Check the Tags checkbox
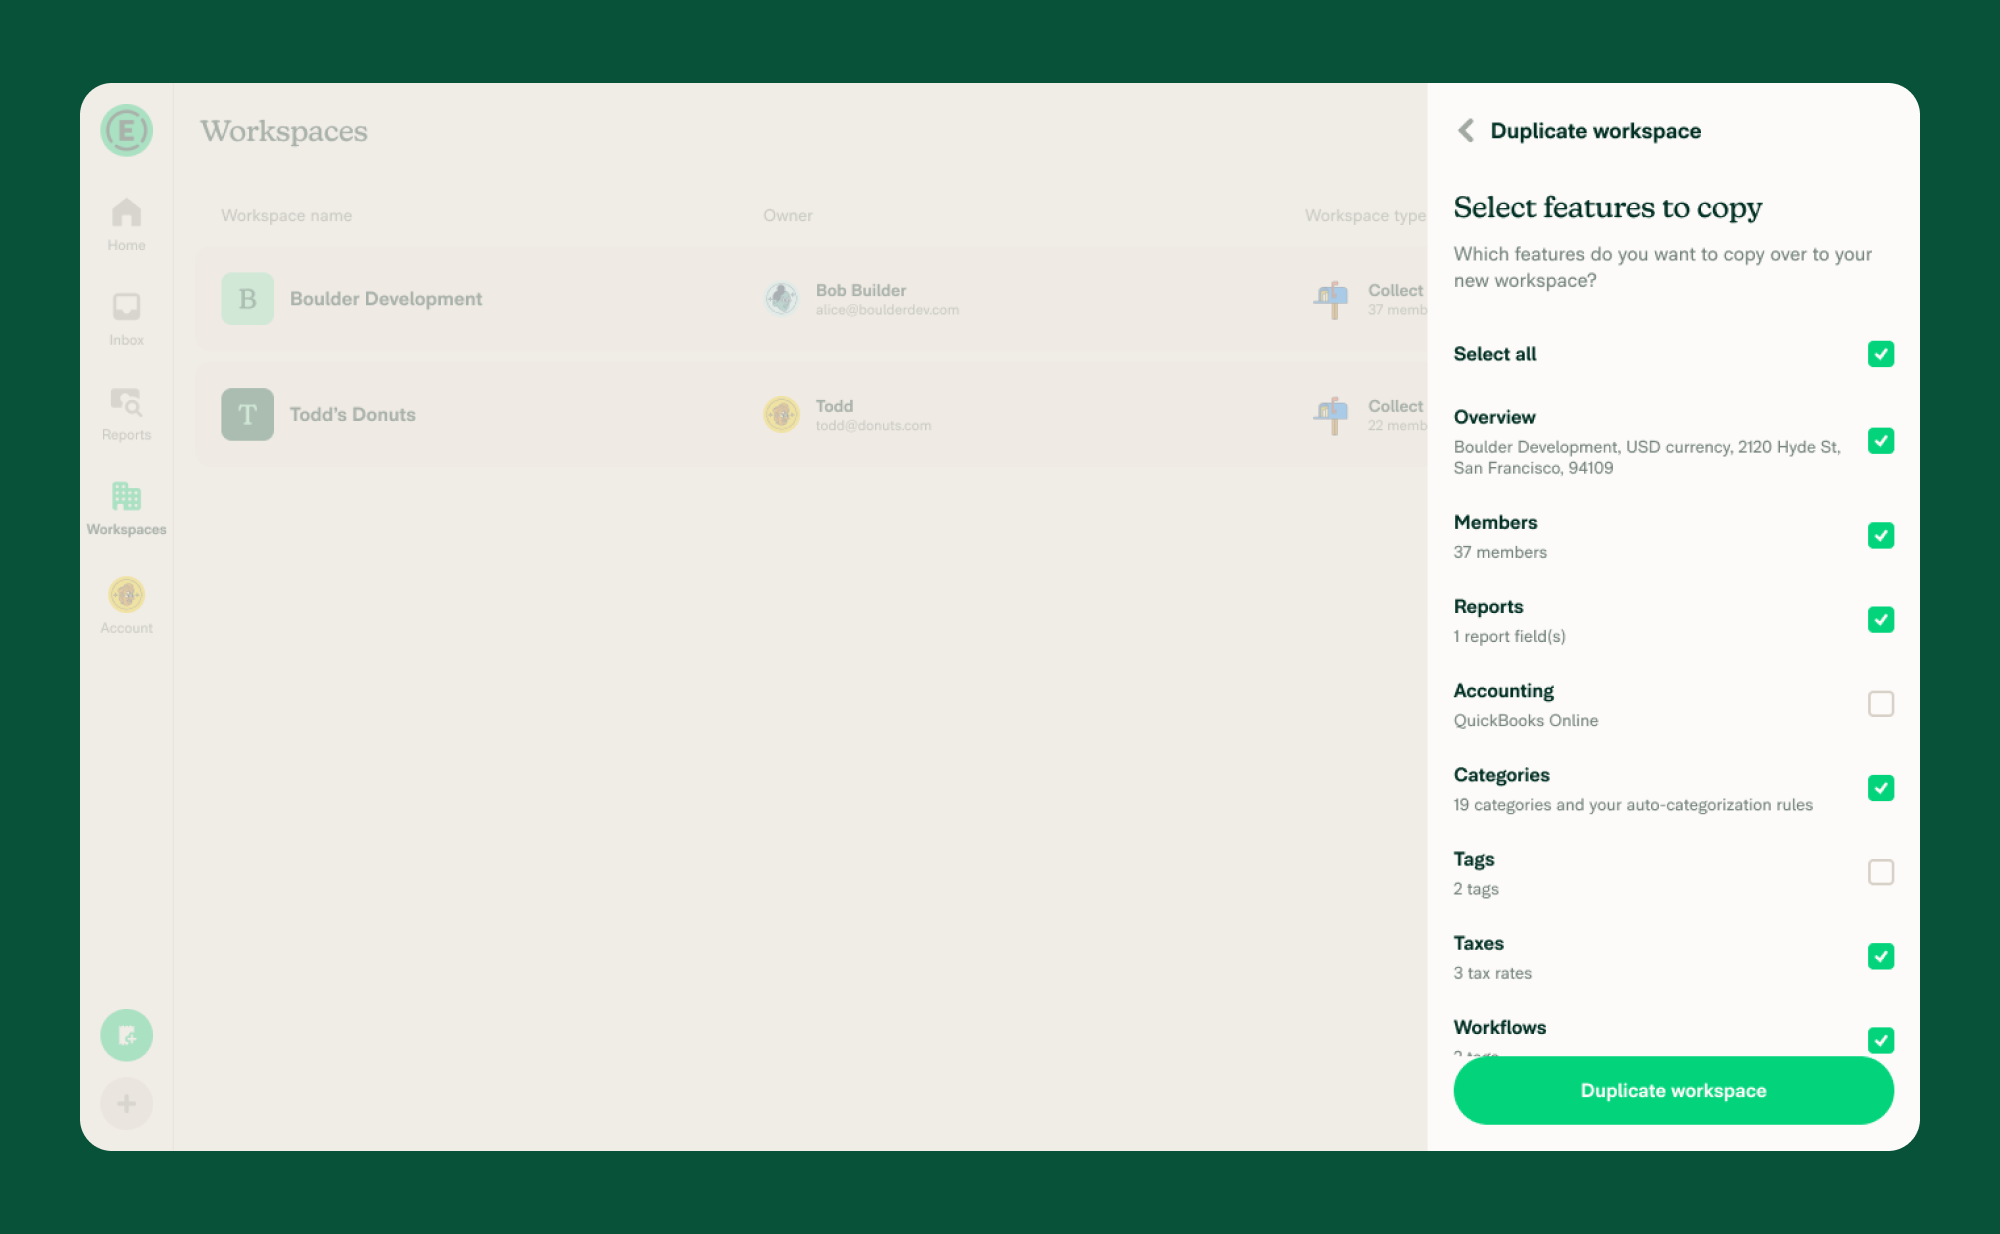 (x=1881, y=872)
